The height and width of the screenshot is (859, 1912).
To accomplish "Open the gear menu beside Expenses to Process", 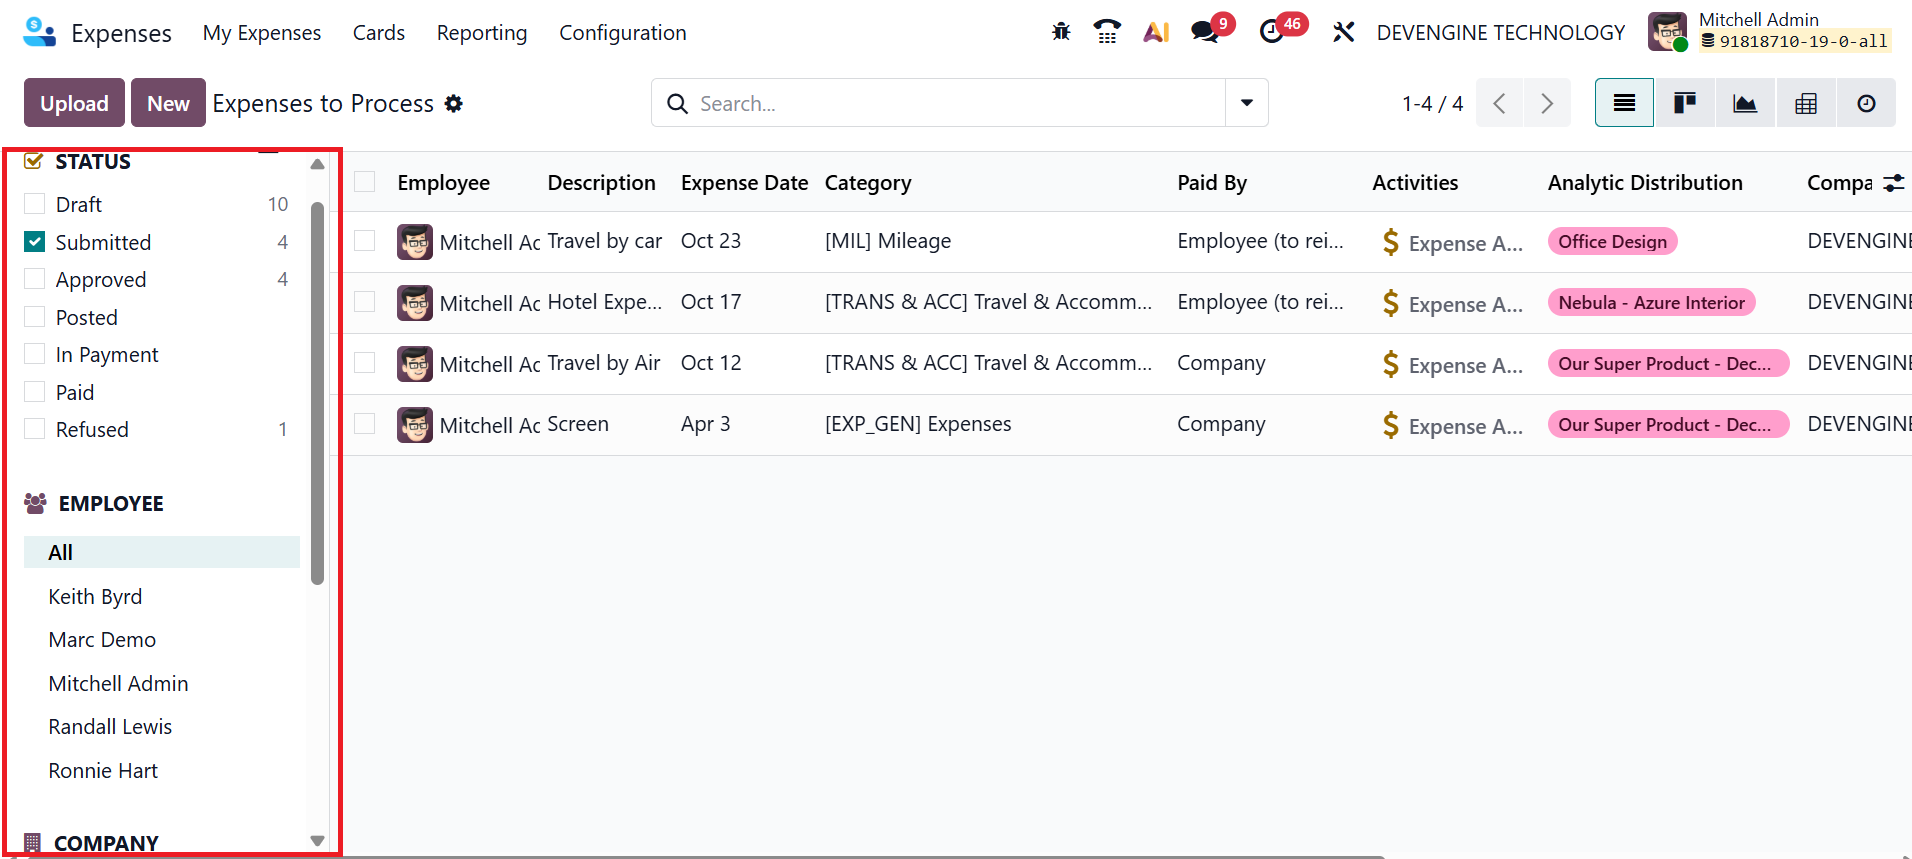I will coord(454,104).
